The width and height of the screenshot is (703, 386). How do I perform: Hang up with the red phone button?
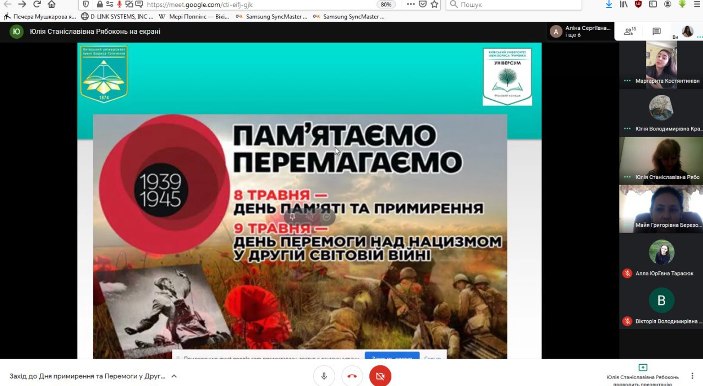(352, 376)
